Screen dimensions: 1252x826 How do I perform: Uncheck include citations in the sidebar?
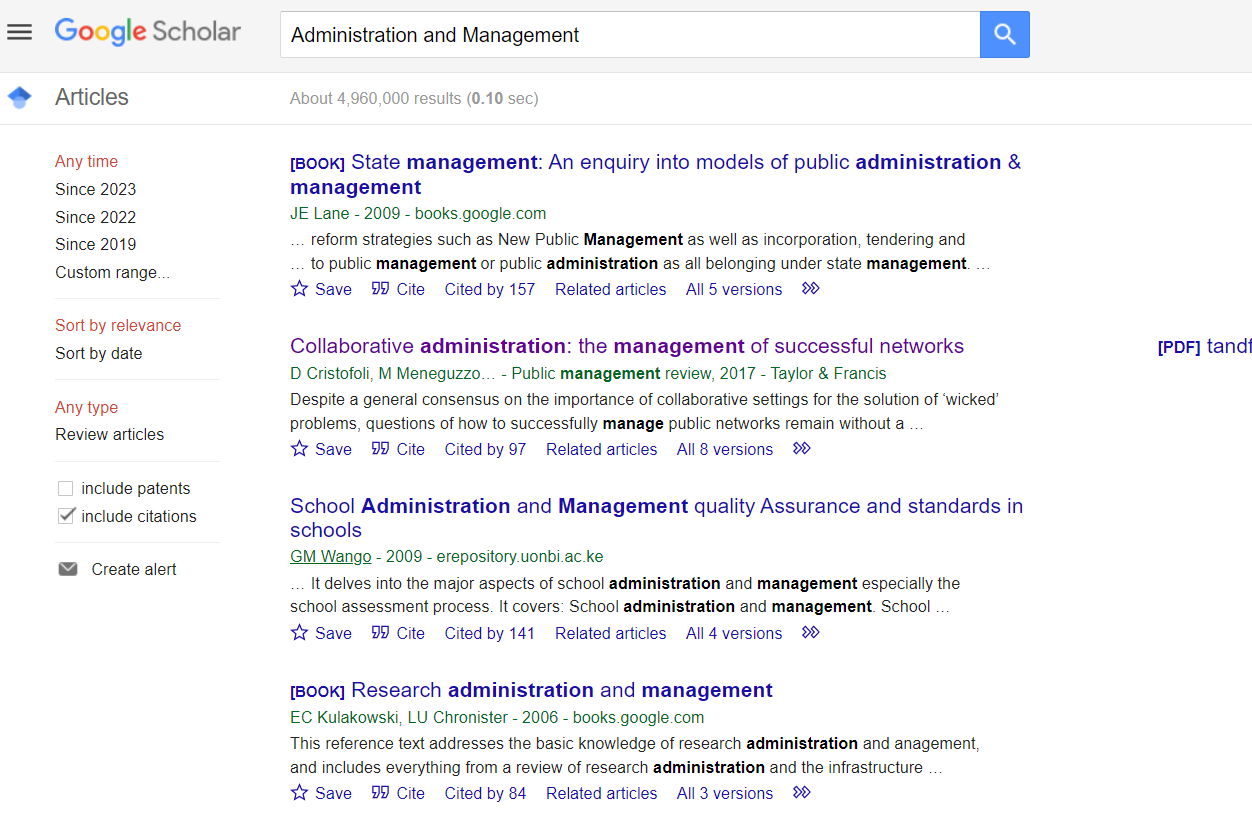click(65, 515)
